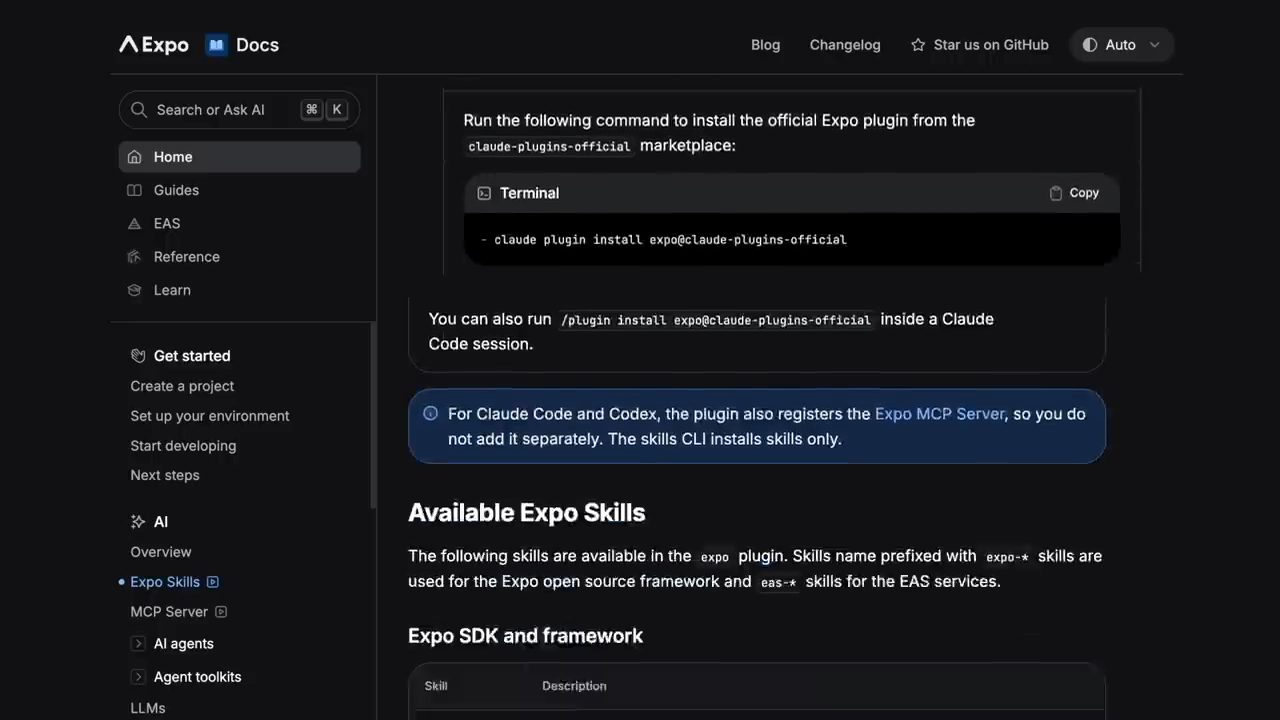The image size is (1280, 720).
Task: Click Star us on GitHub
Action: click(x=979, y=45)
